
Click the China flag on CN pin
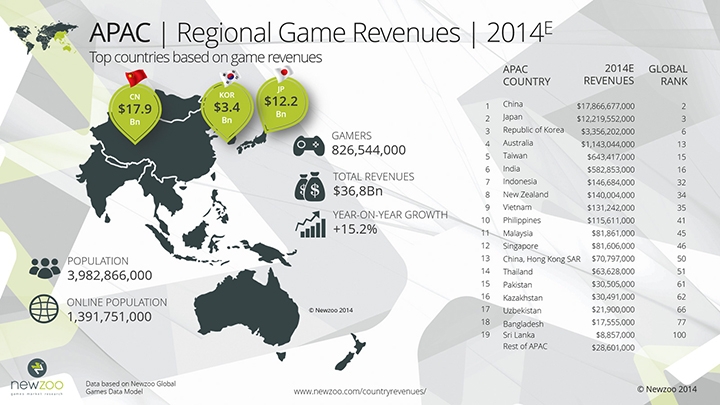tap(138, 79)
